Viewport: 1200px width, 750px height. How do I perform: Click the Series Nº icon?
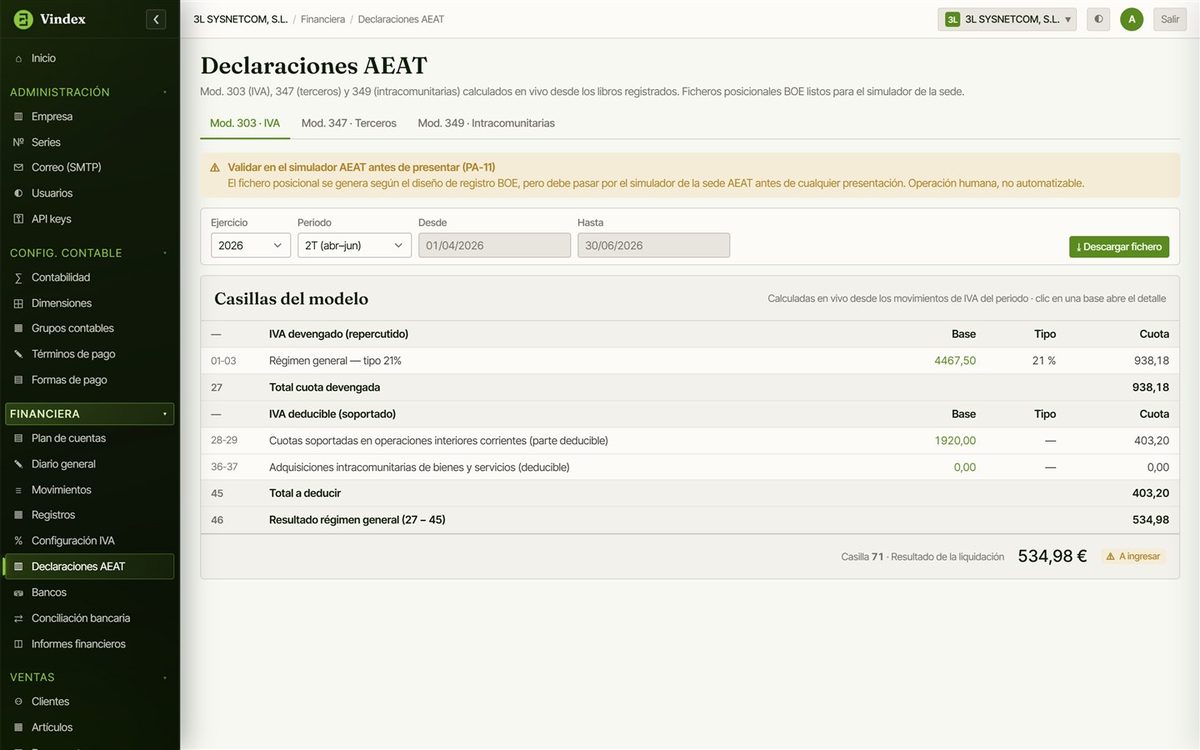coord(18,143)
